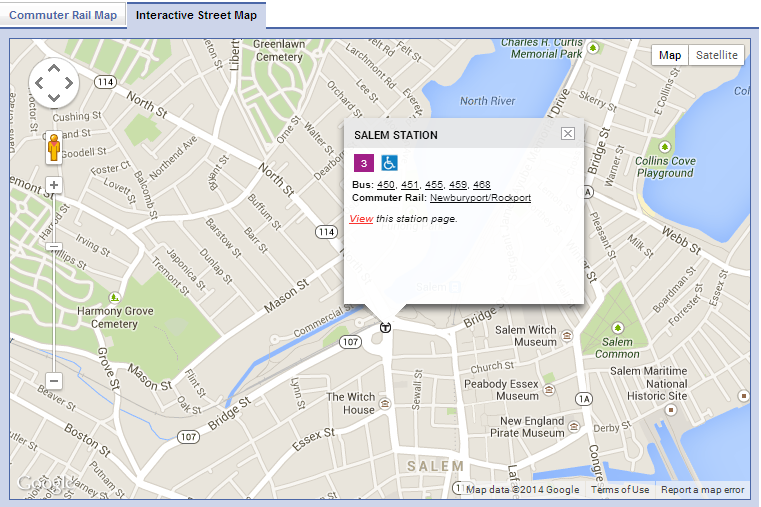Click the Map data ©2014 Google text

[x=522, y=490]
